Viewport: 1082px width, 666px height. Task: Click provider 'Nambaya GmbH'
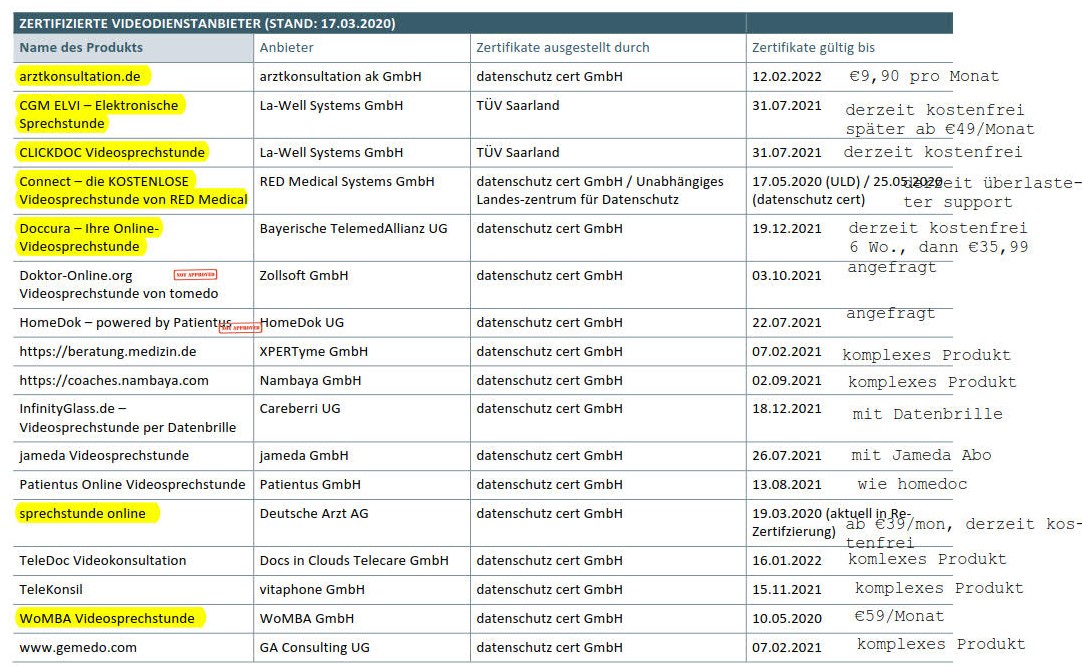[x=310, y=380]
